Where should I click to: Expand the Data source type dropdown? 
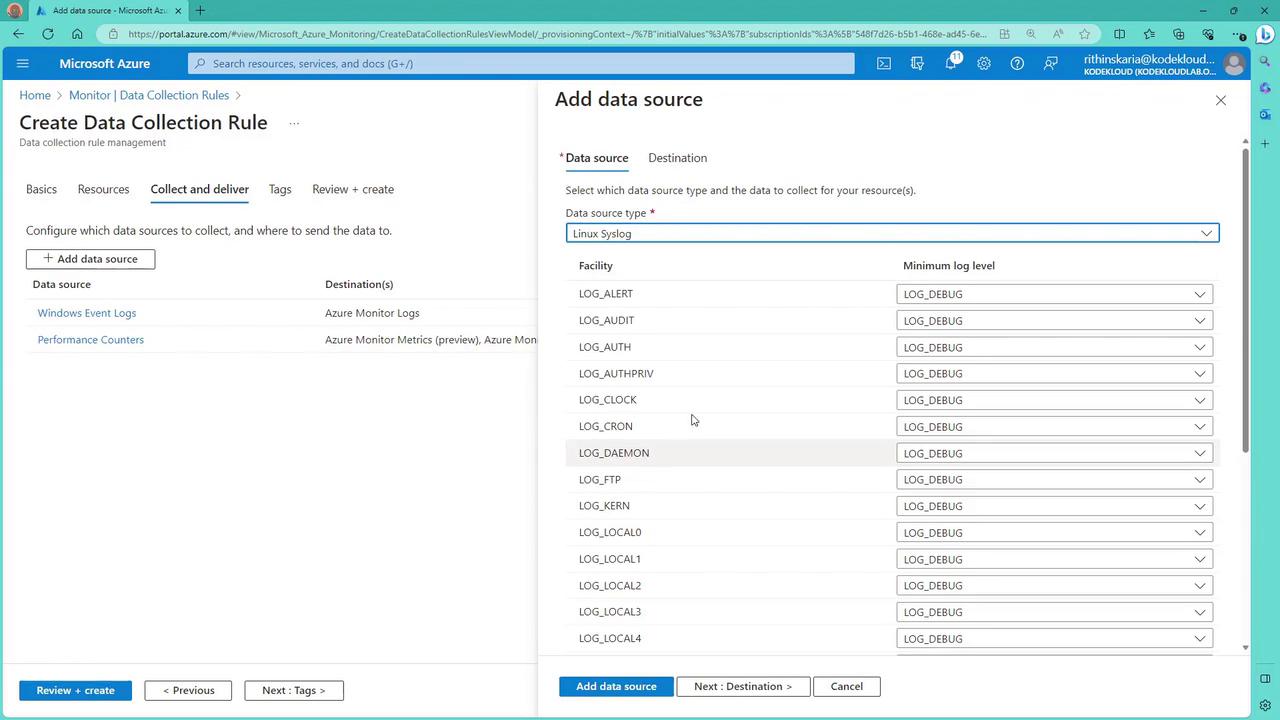point(892,233)
